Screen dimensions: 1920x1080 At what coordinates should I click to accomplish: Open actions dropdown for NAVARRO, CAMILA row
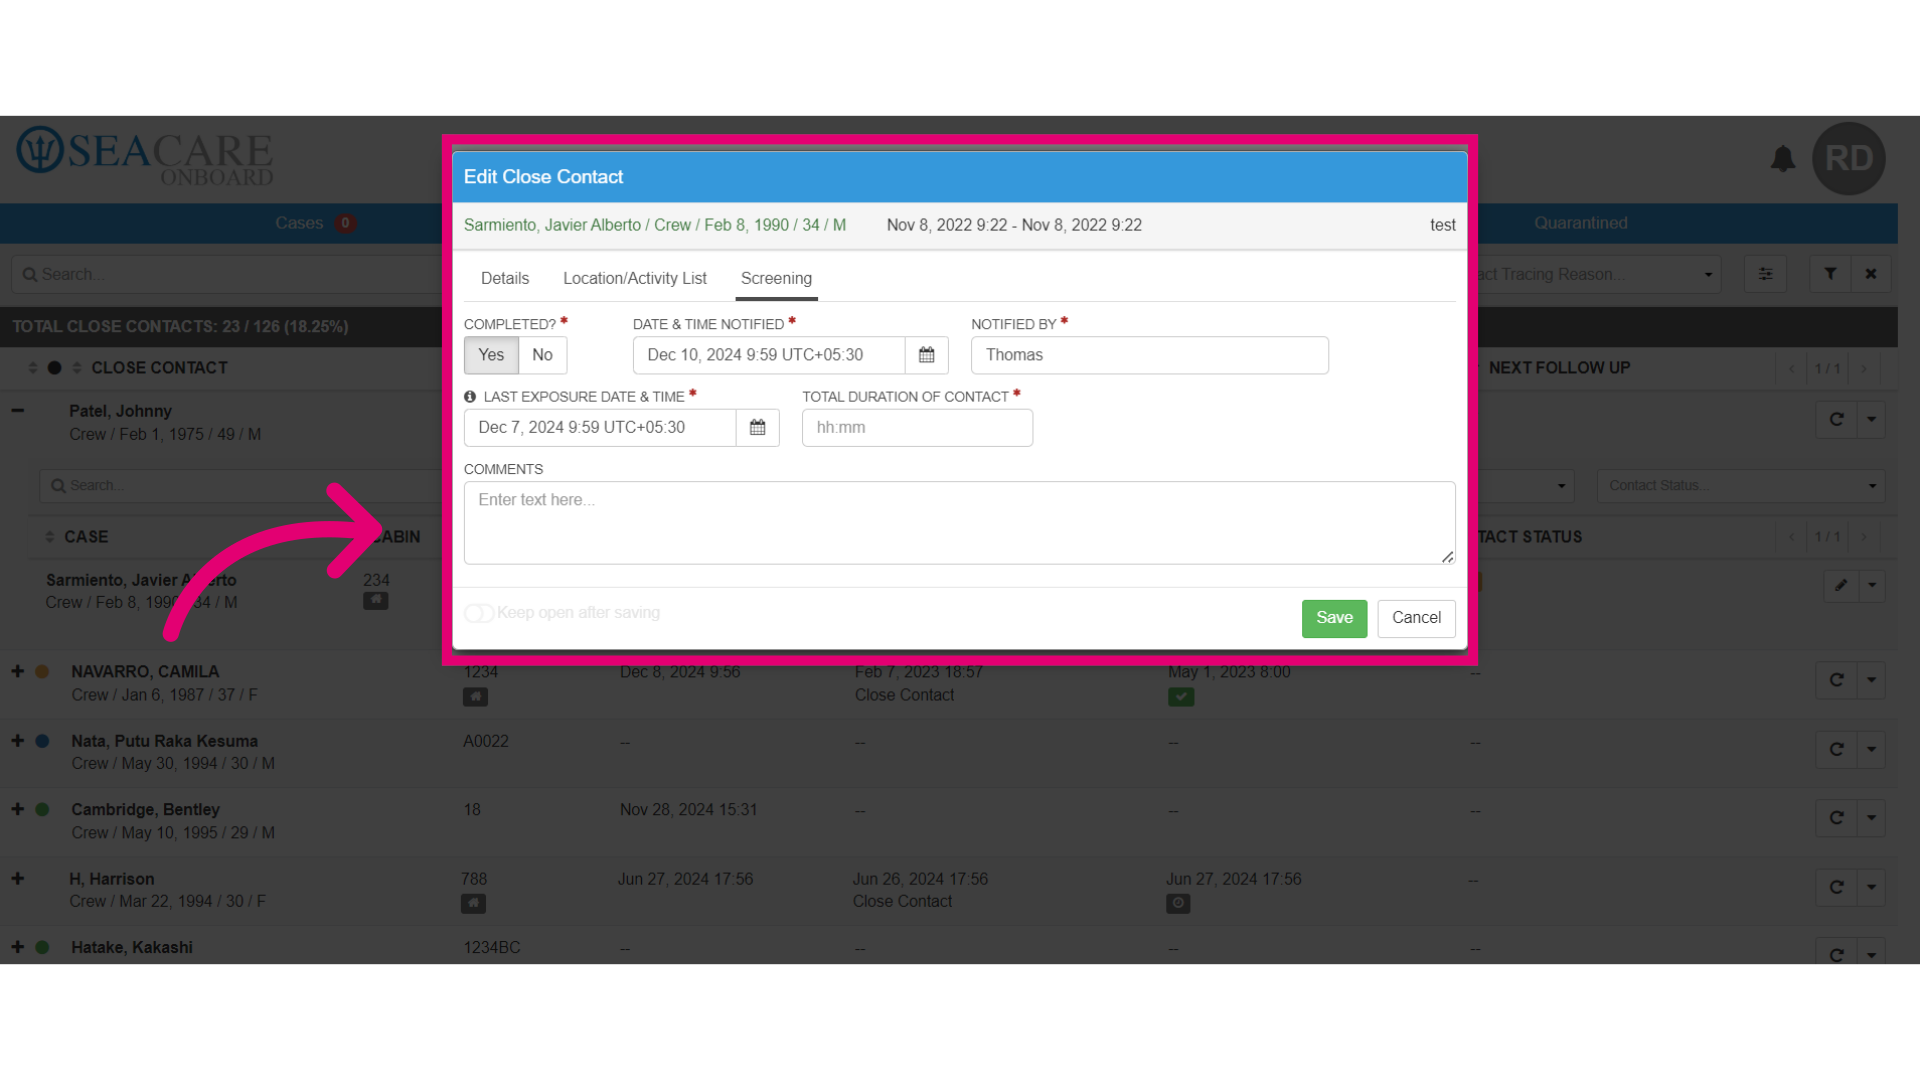[x=1871, y=681]
